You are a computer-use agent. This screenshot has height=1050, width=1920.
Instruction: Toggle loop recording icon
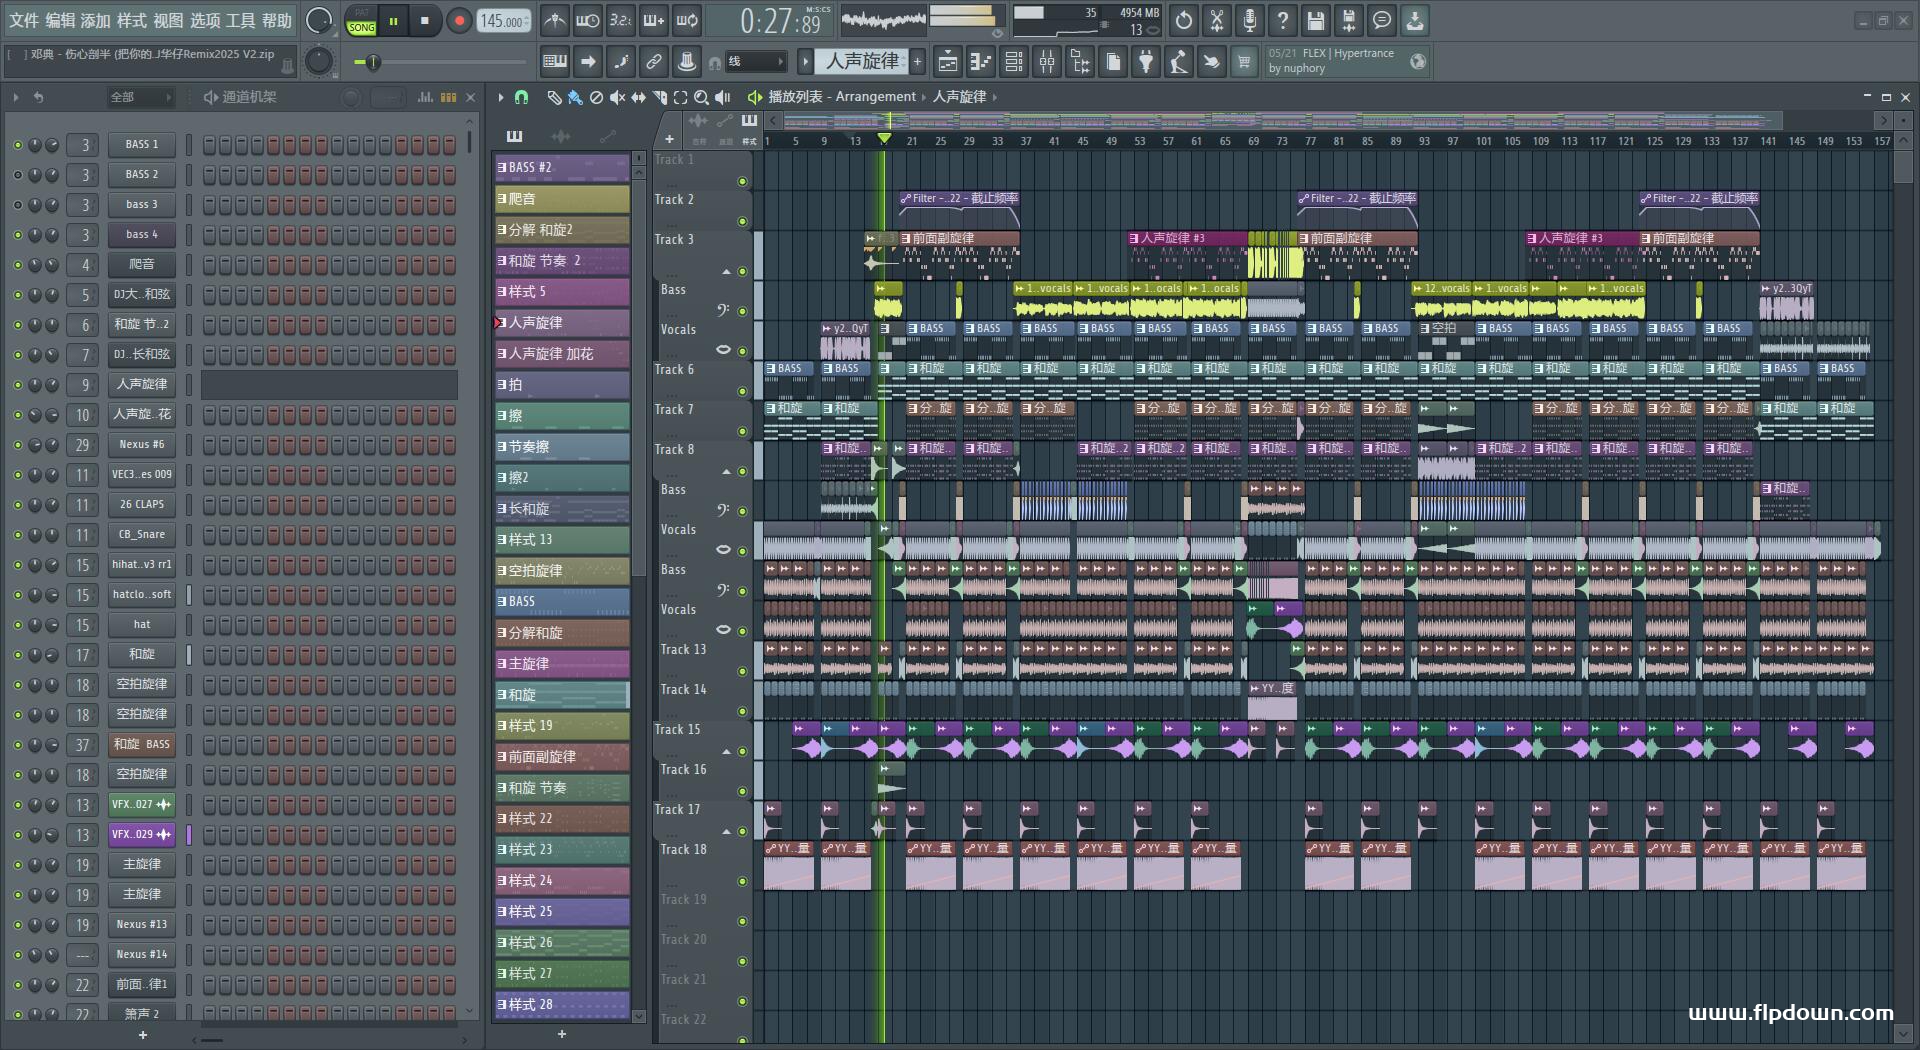tap(687, 20)
